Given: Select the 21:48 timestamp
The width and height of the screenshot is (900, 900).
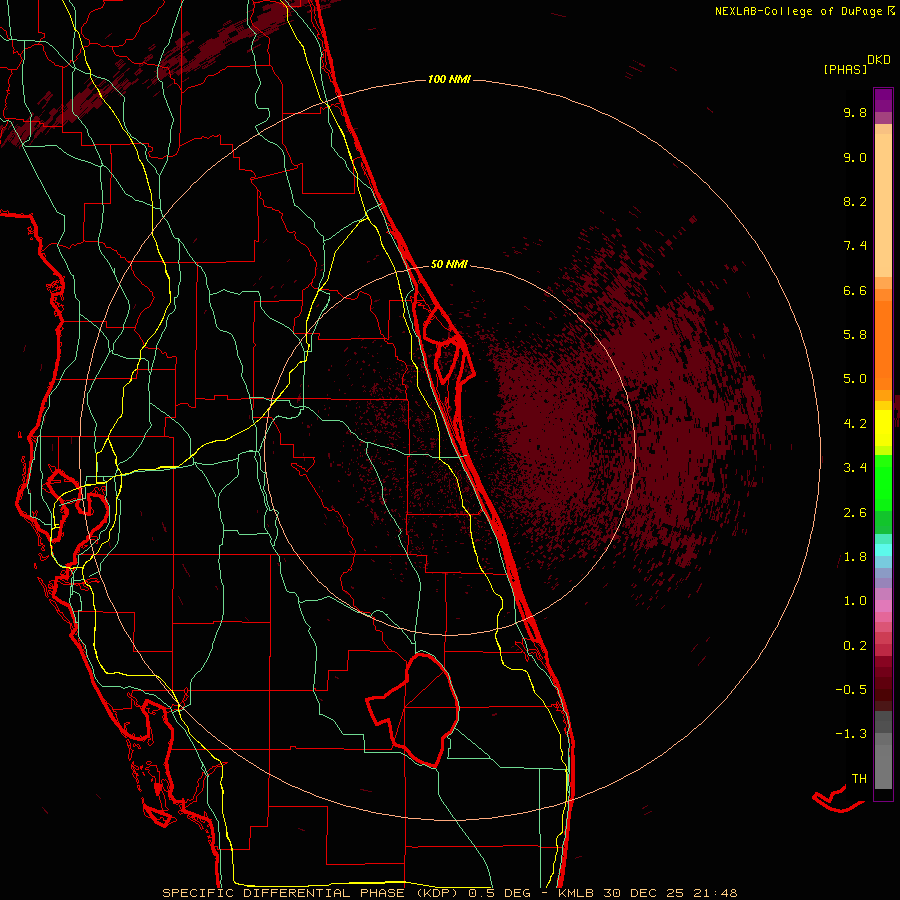Looking at the screenshot, I should pyautogui.click(x=713, y=893).
